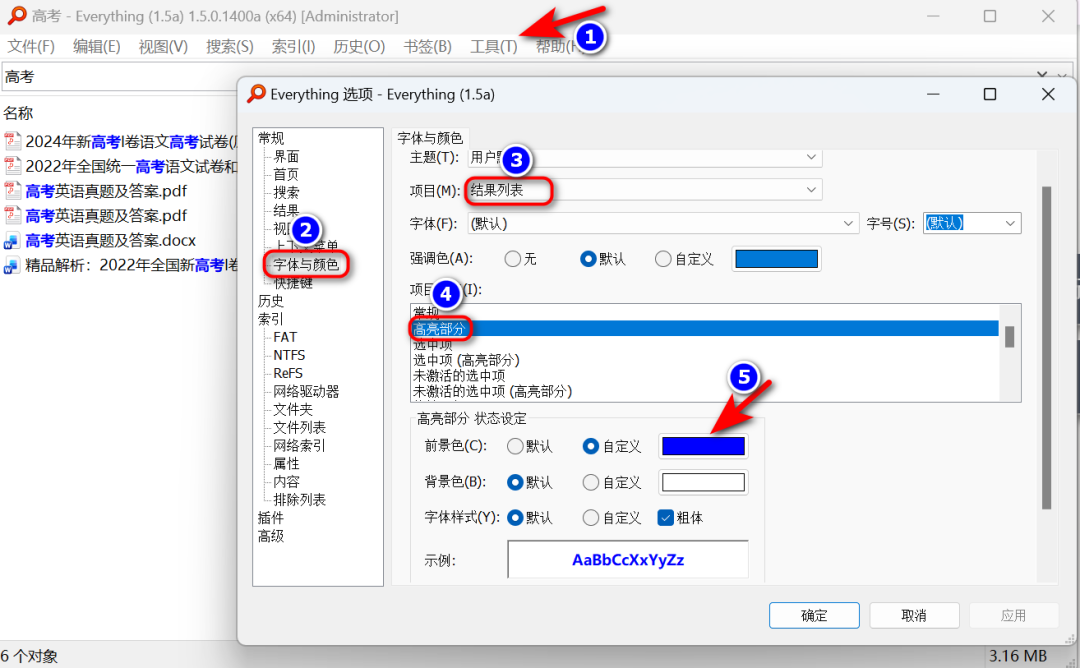Select 默认 for 前景色

(x=530, y=446)
